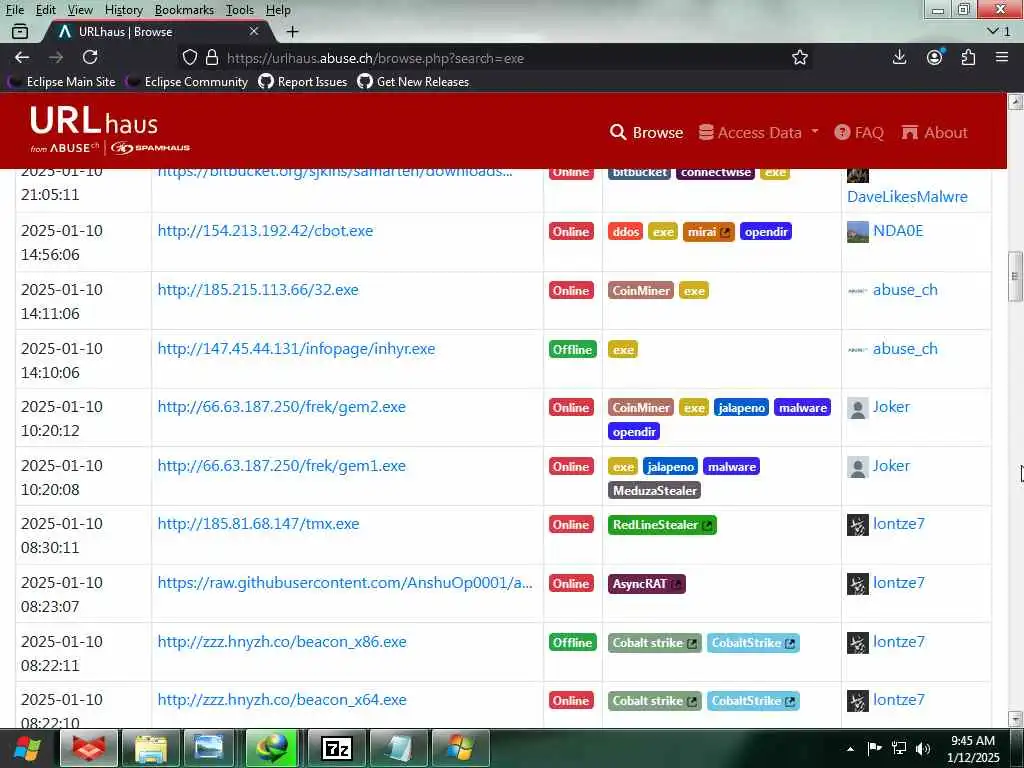Open the Tools menu
Screen dimensions: 1024x768
click(240, 10)
